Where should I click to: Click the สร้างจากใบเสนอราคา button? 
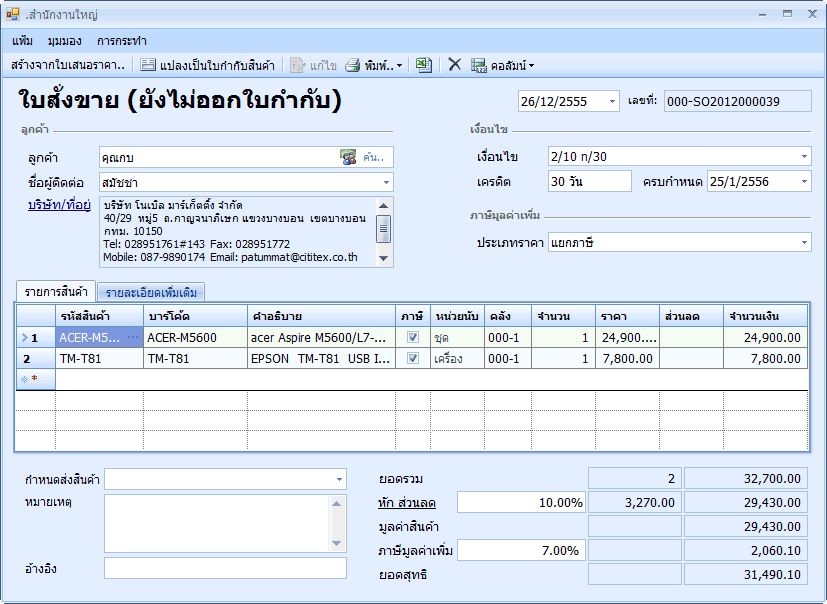pos(68,65)
